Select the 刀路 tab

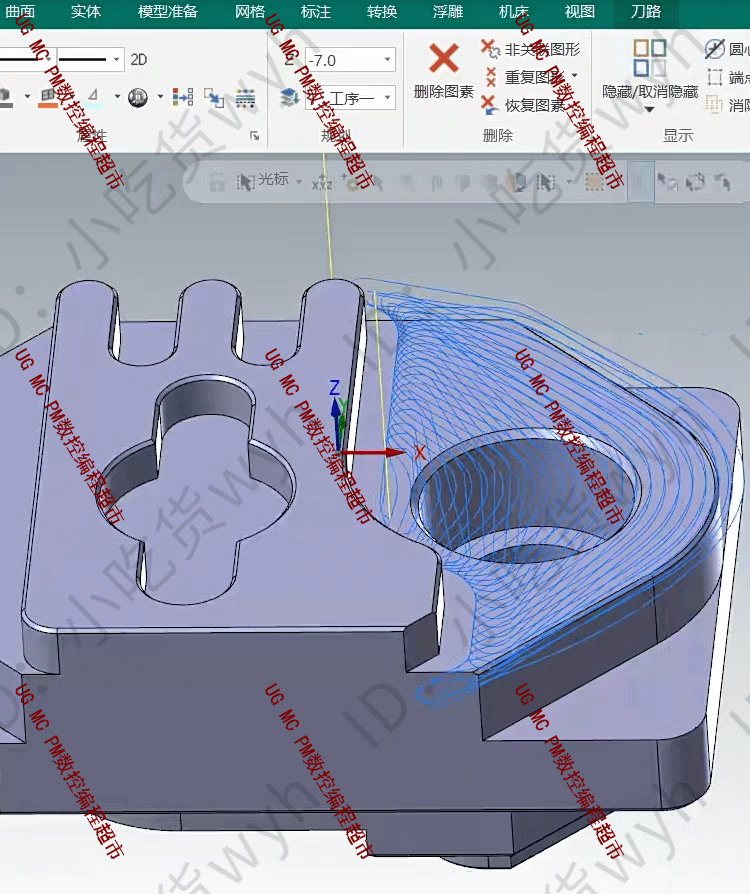[x=646, y=11]
